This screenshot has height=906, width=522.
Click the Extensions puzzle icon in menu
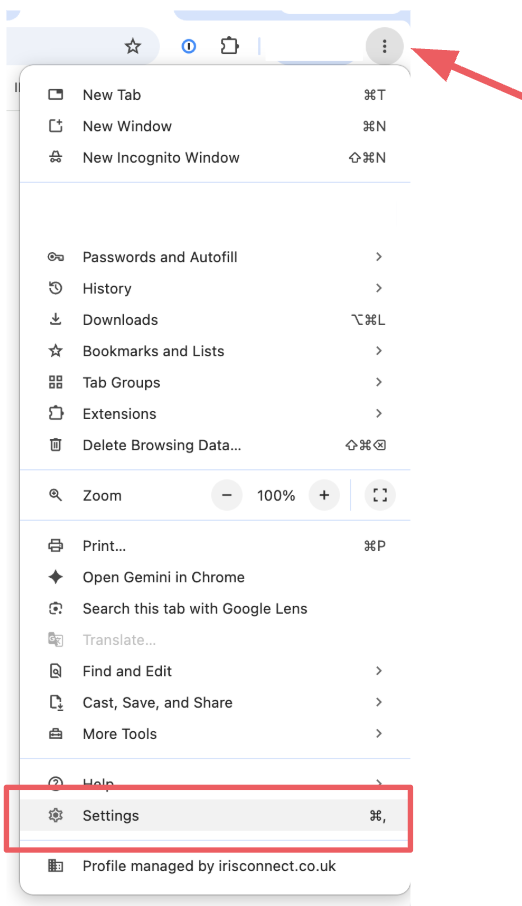coord(55,413)
